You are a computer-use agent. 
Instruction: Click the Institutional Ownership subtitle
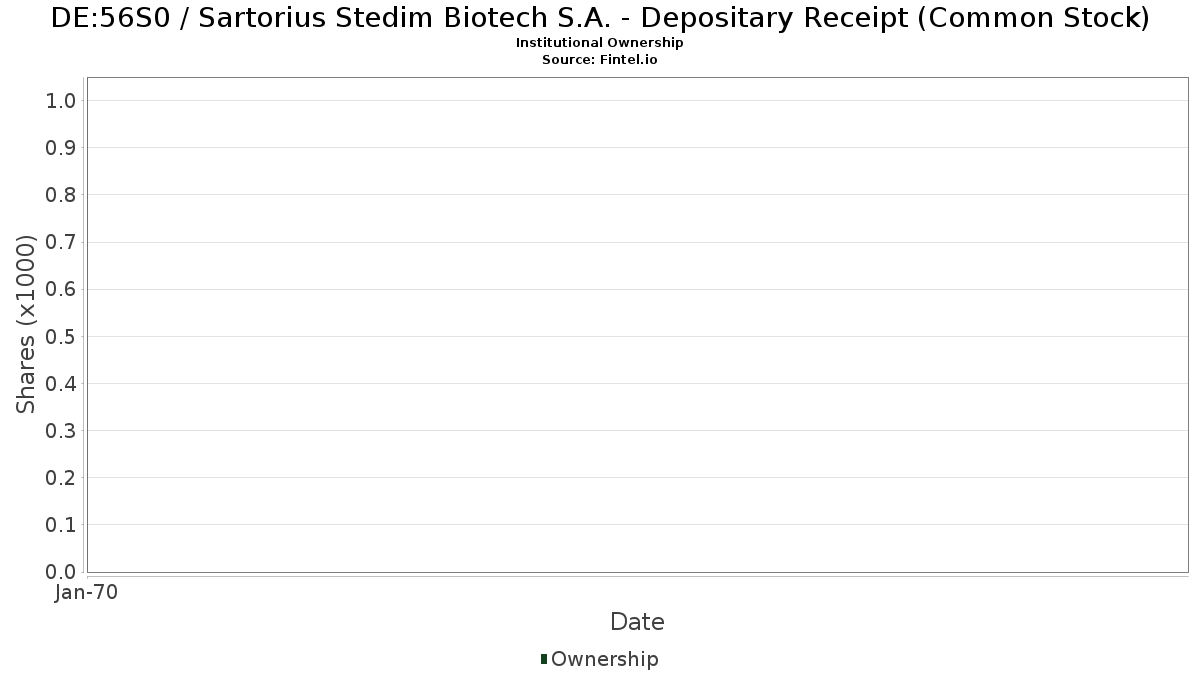point(600,43)
